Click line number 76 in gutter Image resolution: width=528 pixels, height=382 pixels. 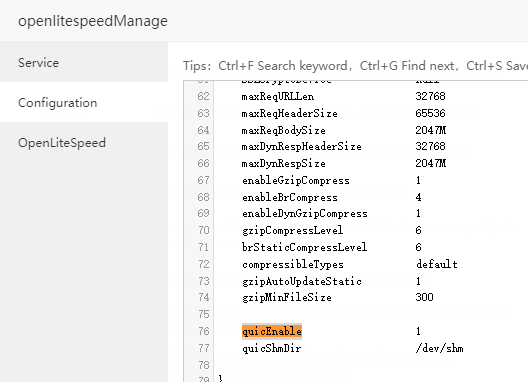[x=203, y=331]
